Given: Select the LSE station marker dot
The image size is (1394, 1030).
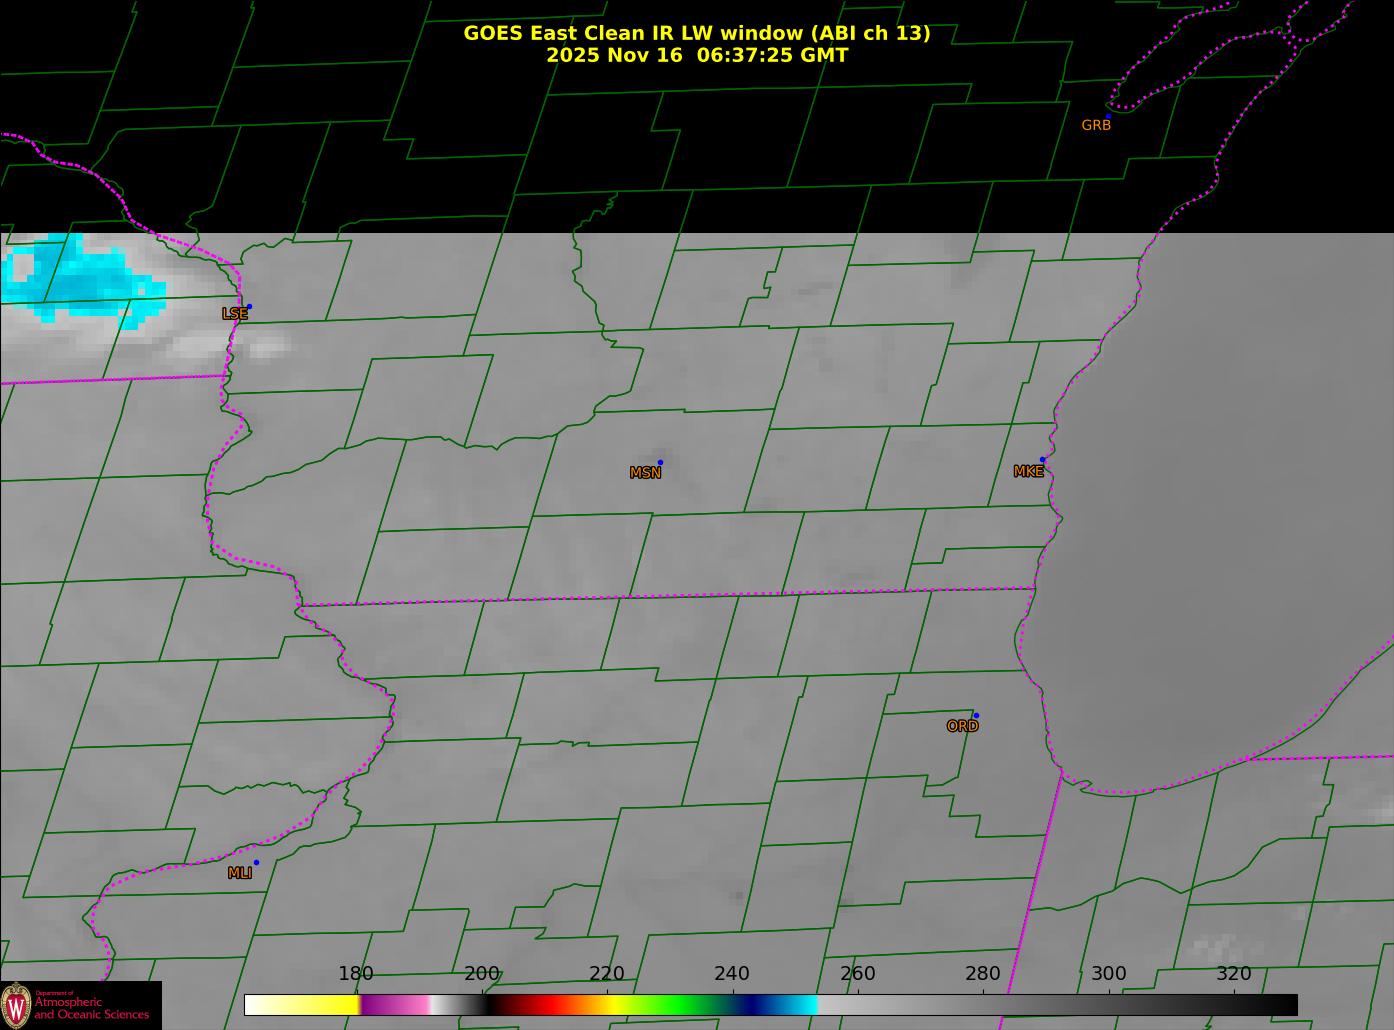Looking at the screenshot, I should pos(249,306).
